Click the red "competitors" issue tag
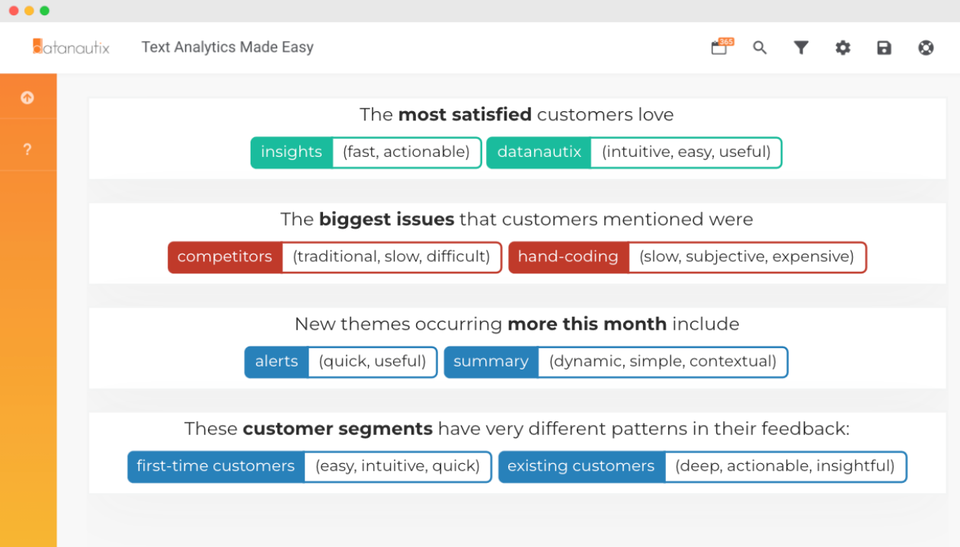 [225, 257]
